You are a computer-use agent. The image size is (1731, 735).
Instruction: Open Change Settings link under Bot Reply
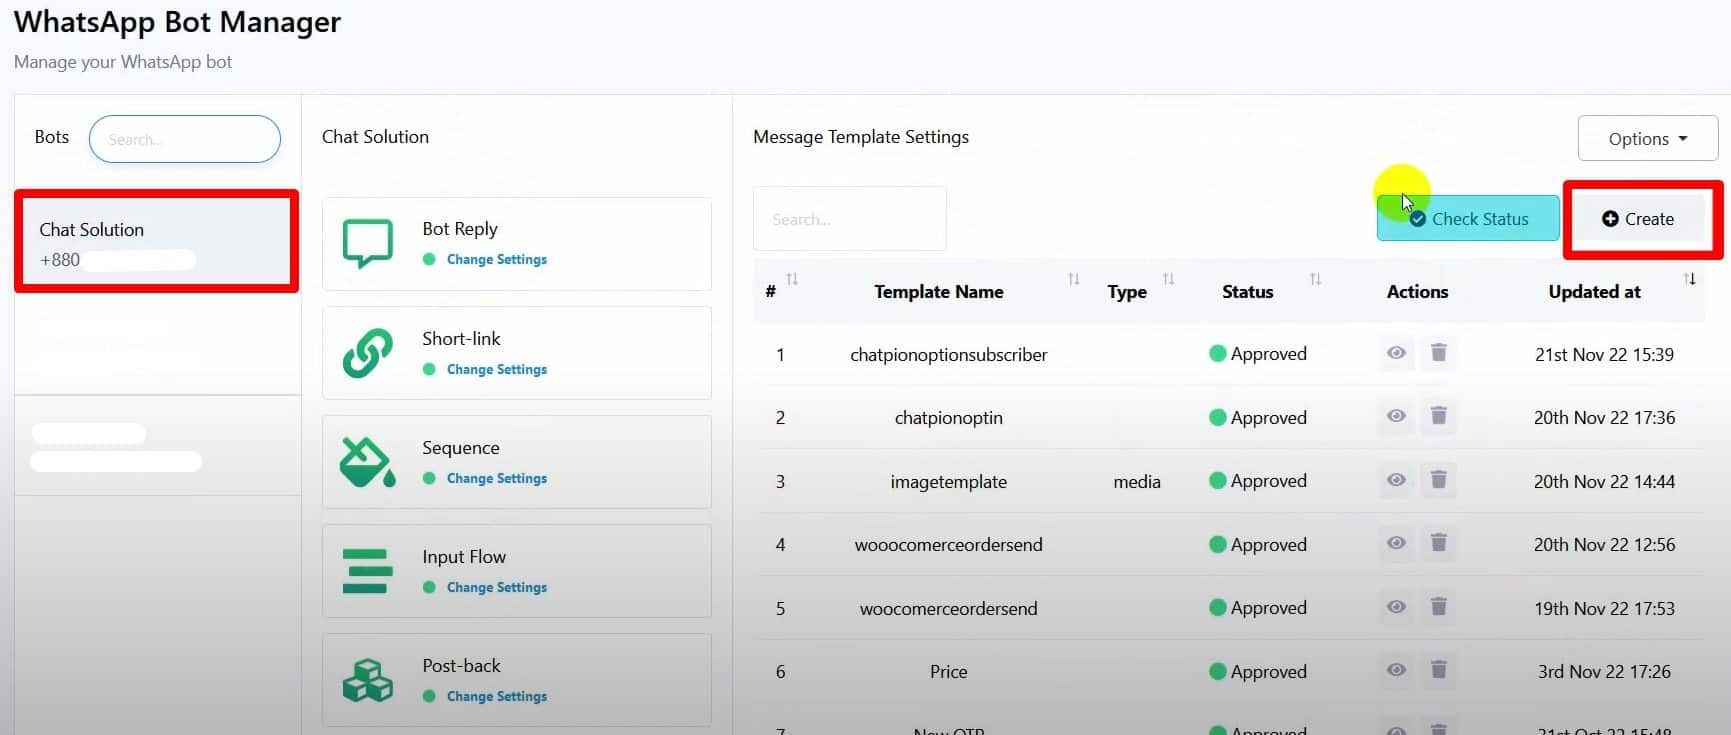pos(496,259)
